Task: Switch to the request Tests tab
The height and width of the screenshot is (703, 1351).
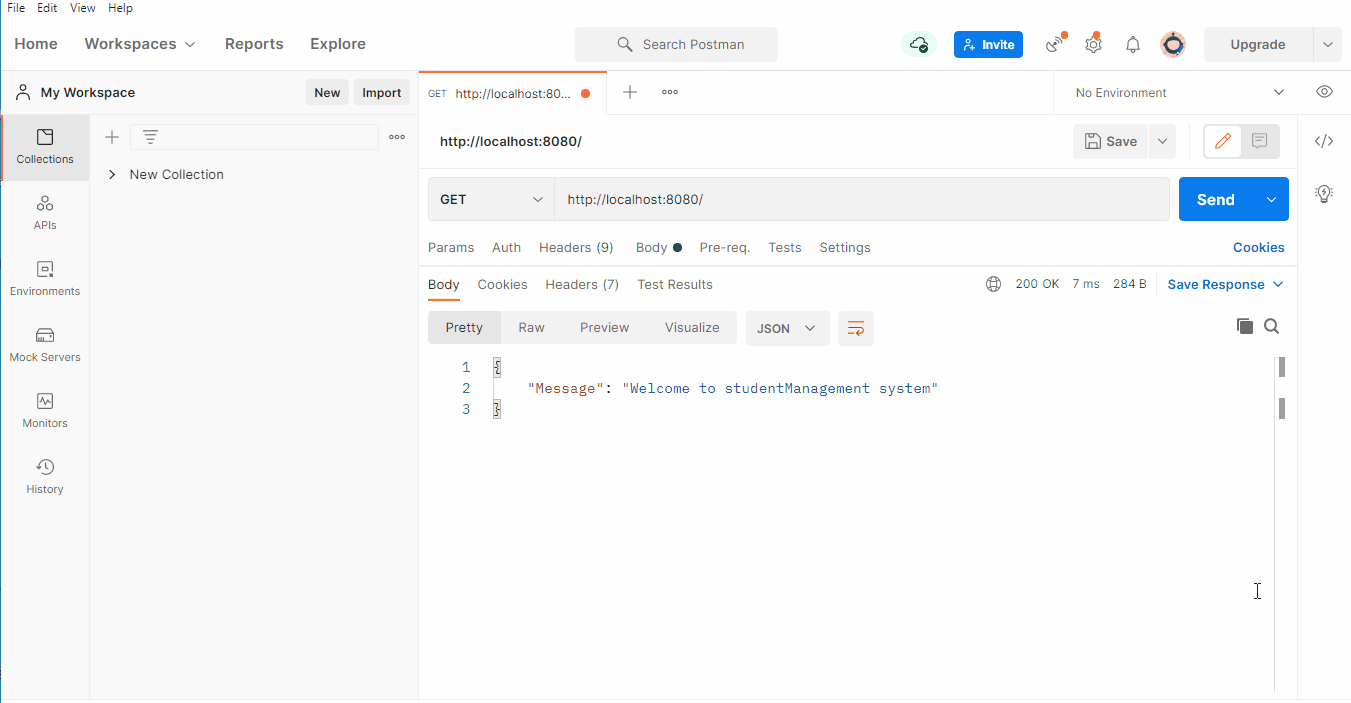Action: click(x=785, y=247)
